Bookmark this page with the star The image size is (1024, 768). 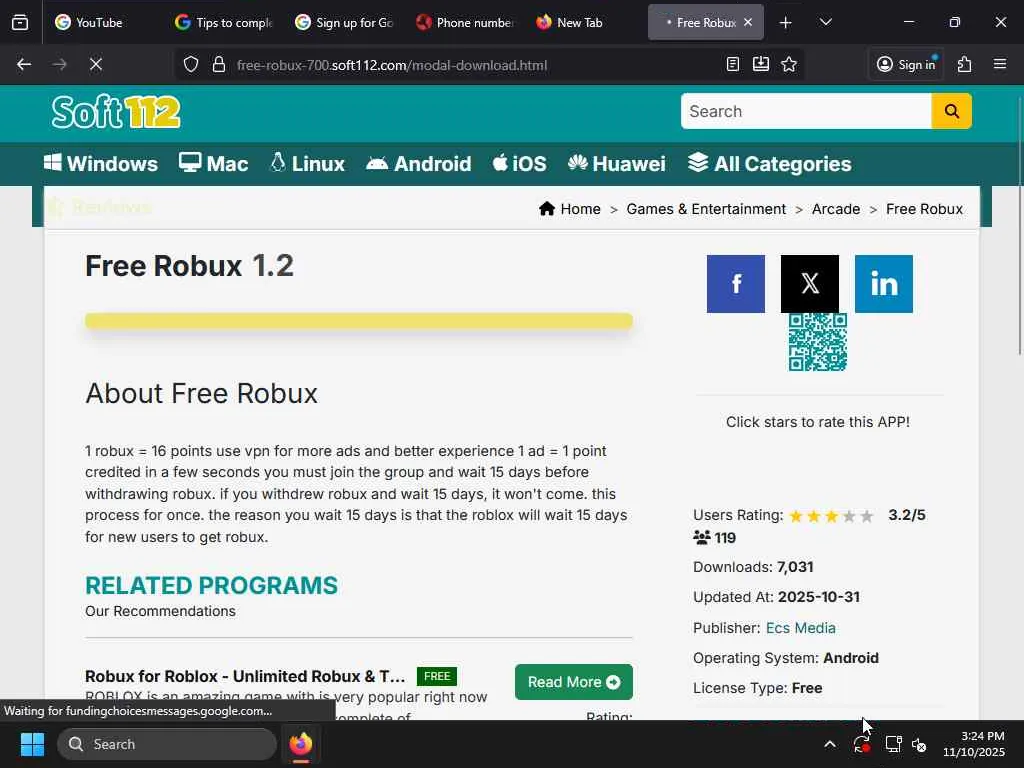pos(789,64)
